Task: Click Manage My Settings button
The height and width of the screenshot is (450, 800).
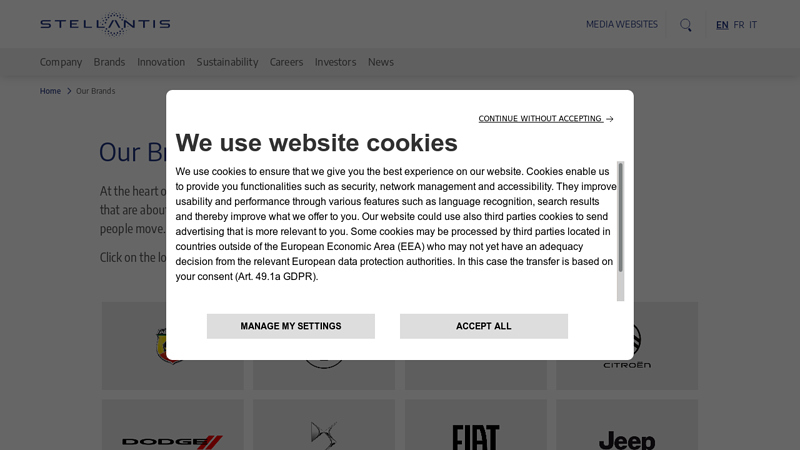Action: pyautogui.click(x=291, y=326)
